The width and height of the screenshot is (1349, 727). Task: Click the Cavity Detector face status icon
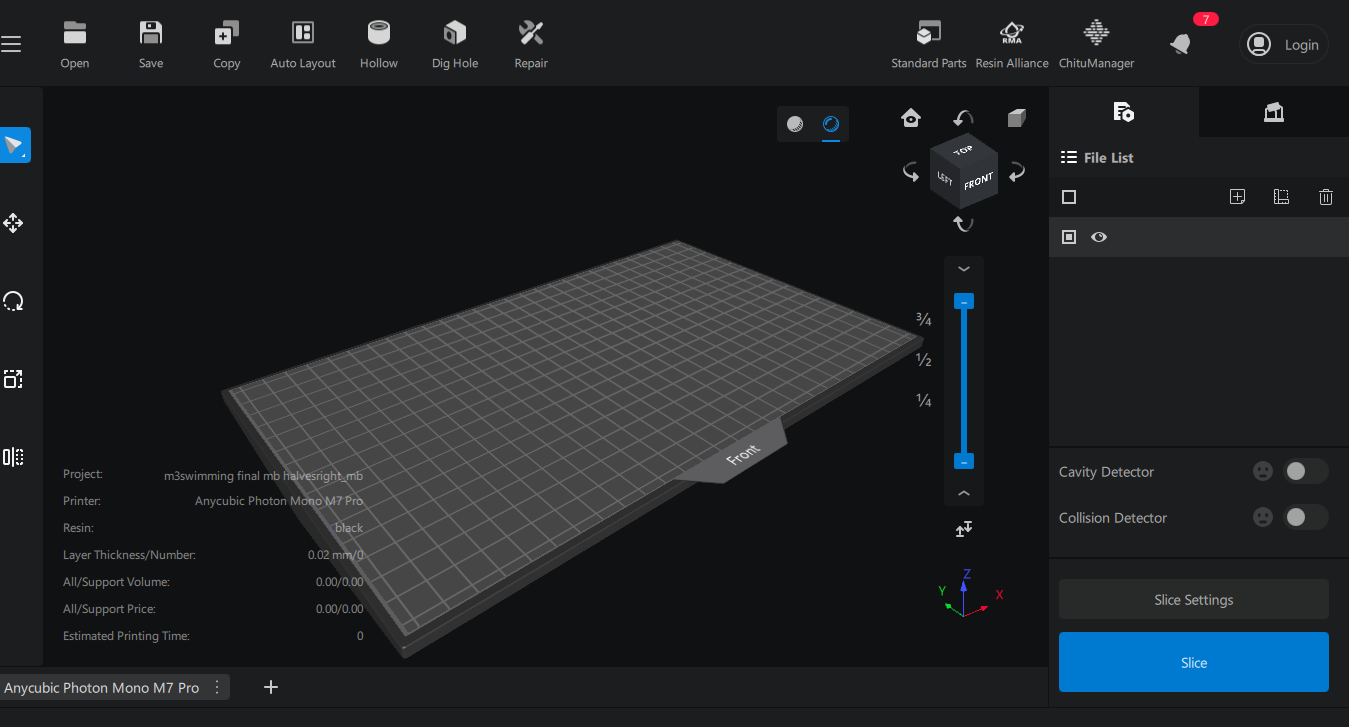pyautogui.click(x=1263, y=471)
